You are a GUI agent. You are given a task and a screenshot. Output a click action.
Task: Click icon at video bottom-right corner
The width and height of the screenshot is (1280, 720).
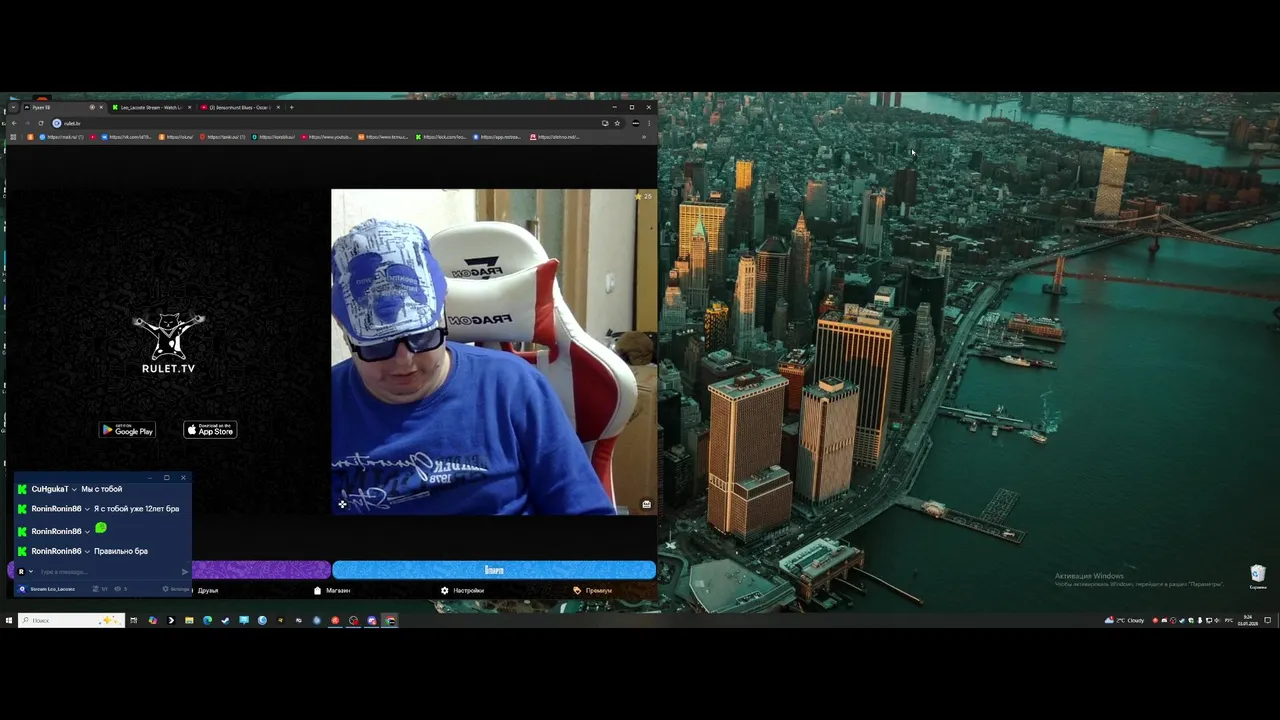click(646, 504)
